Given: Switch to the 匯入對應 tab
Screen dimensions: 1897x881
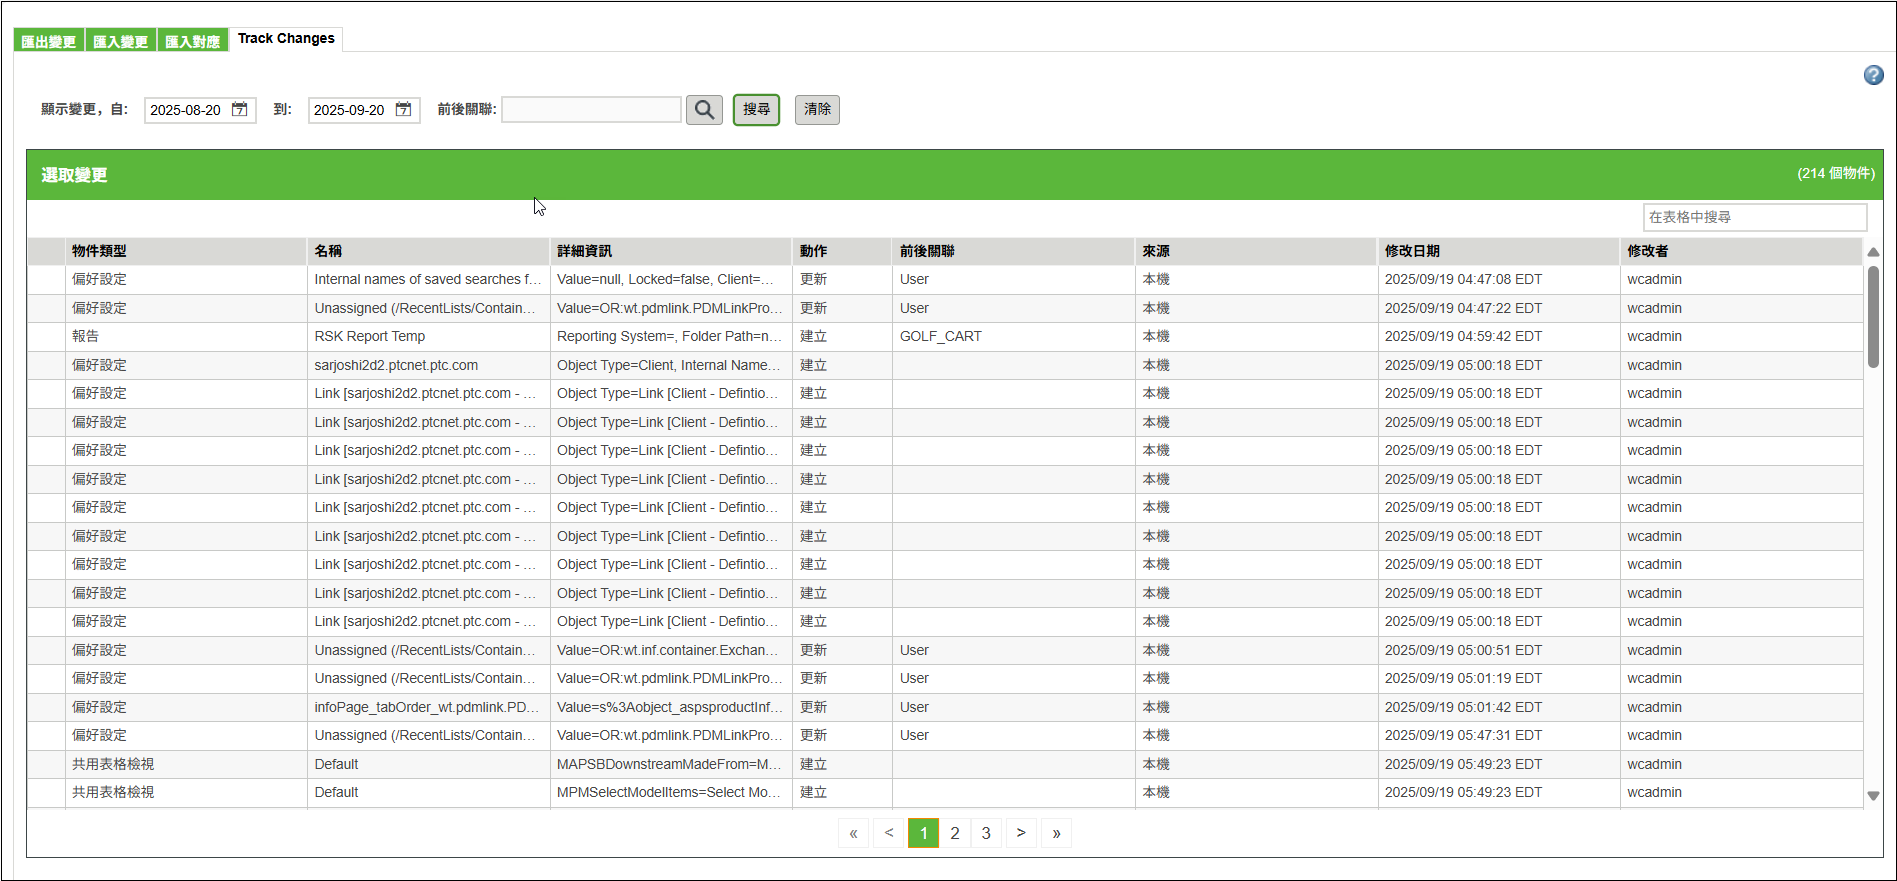Looking at the screenshot, I should [x=193, y=41].
